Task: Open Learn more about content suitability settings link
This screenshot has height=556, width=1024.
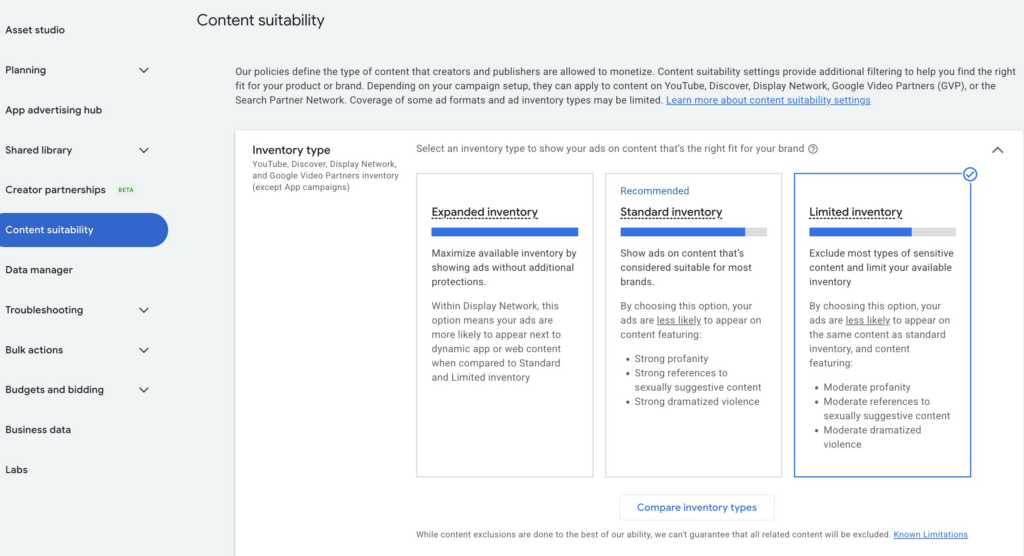Action: coord(767,100)
